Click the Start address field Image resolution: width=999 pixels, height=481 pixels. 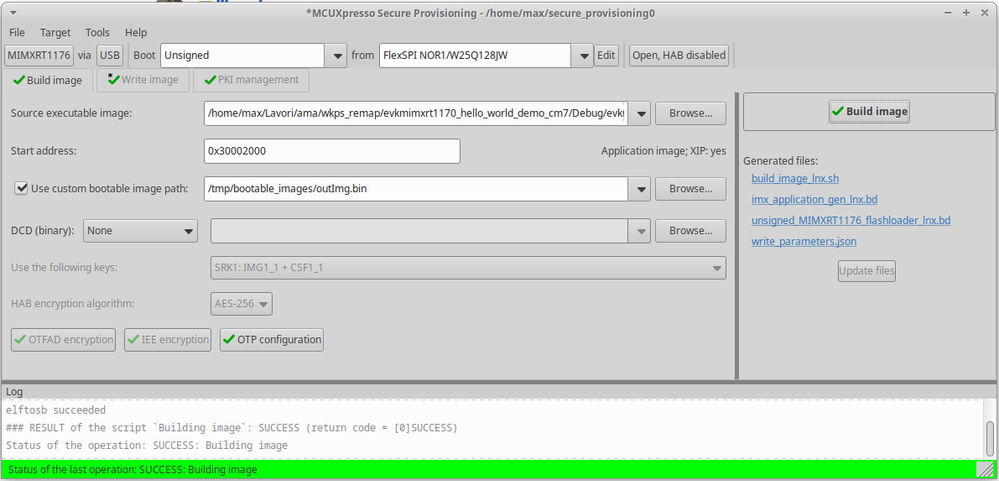(332, 151)
